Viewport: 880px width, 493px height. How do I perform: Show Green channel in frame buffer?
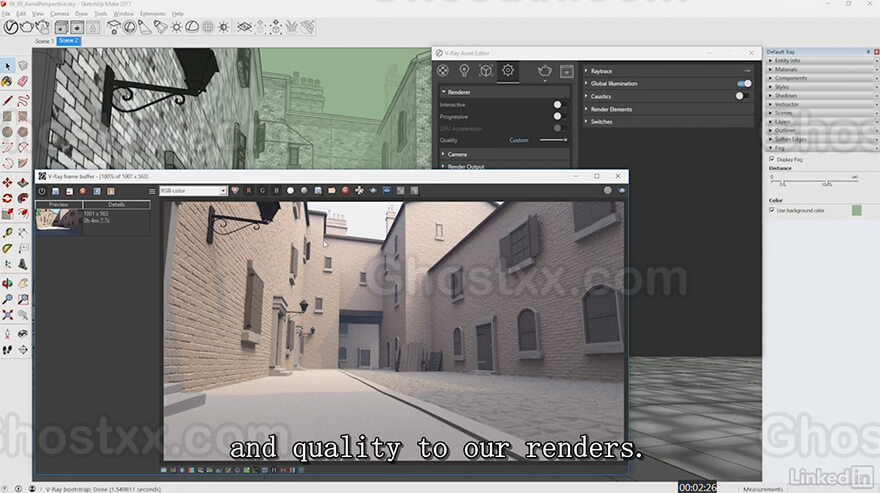click(x=262, y=191)
